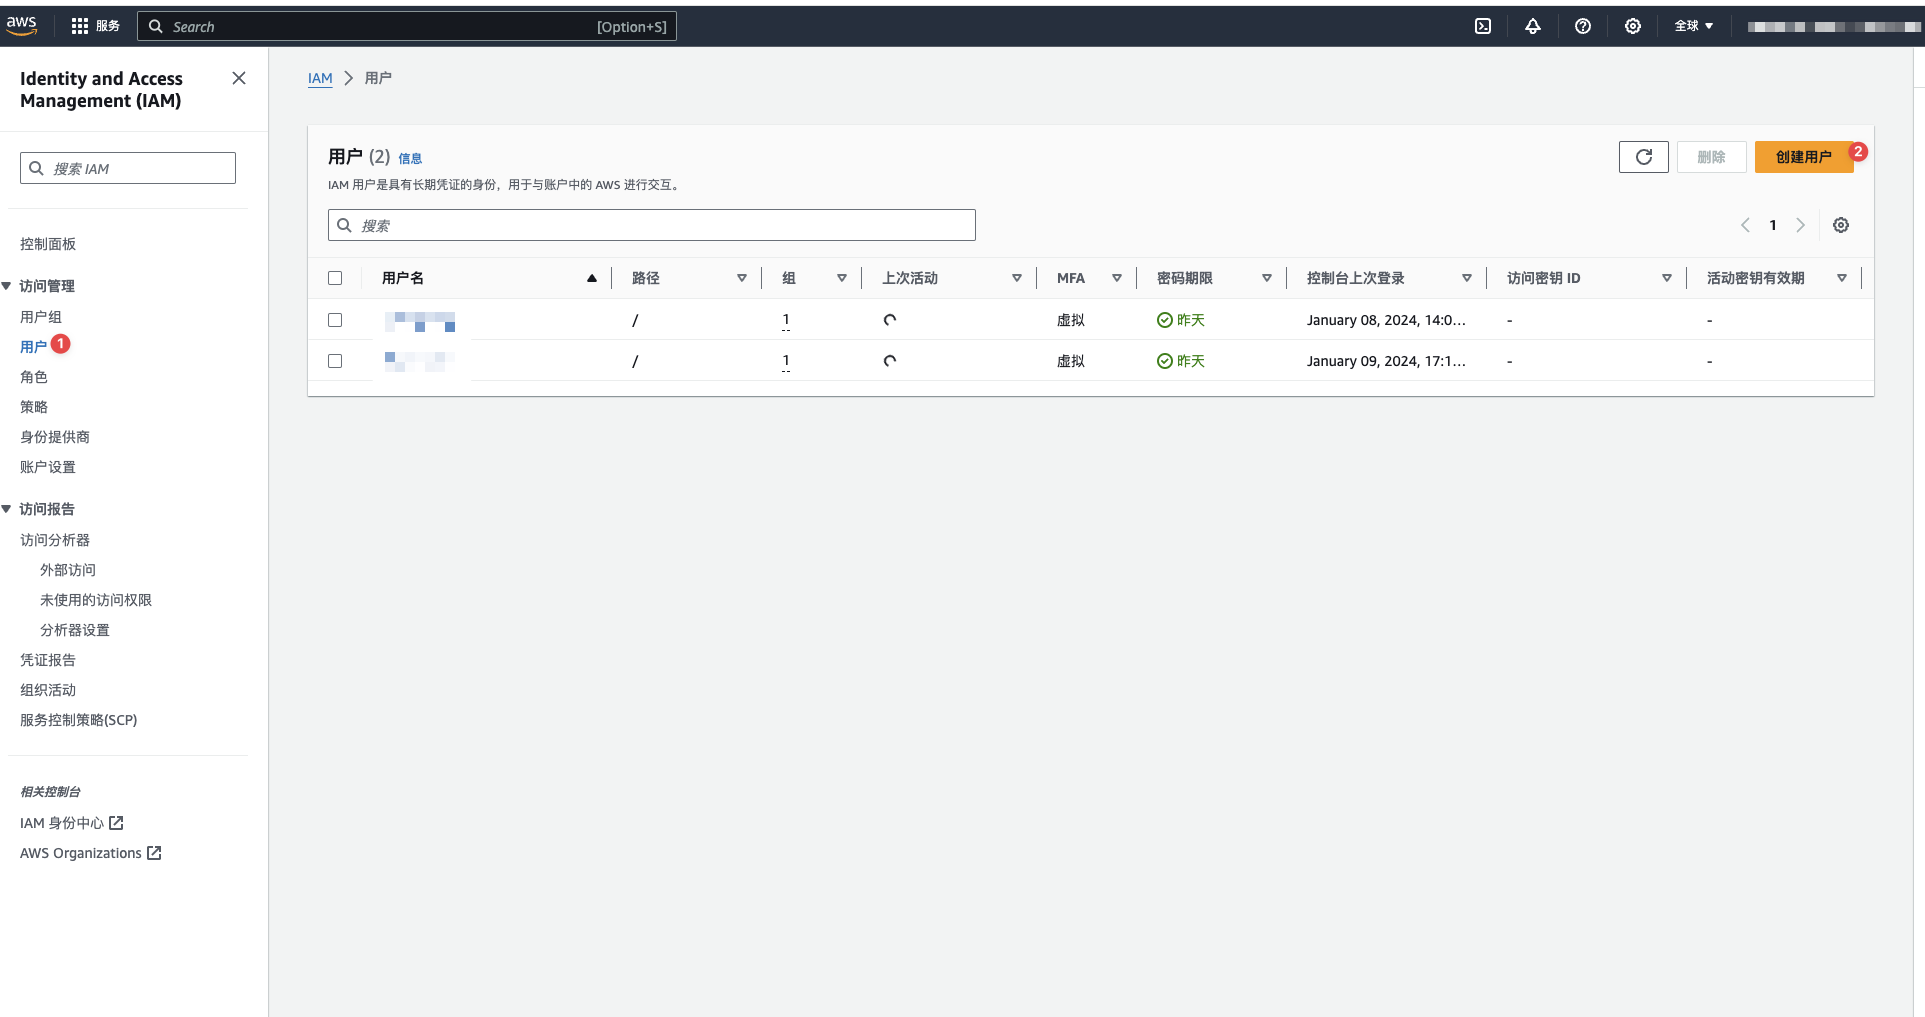The image size is (1925, 1017).
Task: Sort by MFA column arrow
Action: (1117, 278)
